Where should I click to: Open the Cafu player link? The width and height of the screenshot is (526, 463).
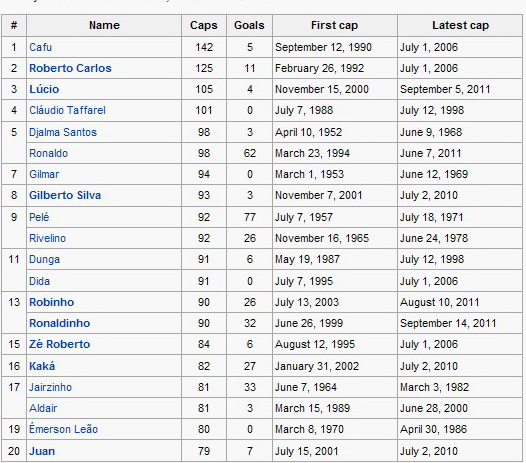click(x=41, y=47)
